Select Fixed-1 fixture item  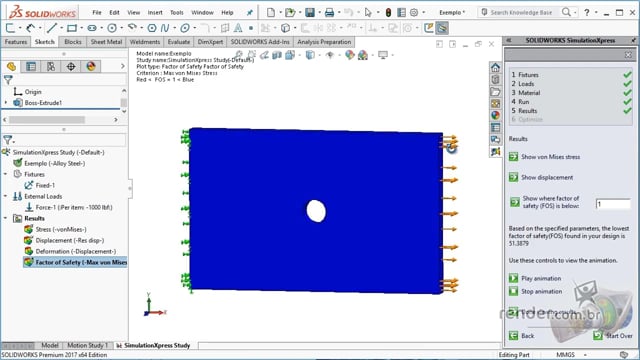click(45, 185)
